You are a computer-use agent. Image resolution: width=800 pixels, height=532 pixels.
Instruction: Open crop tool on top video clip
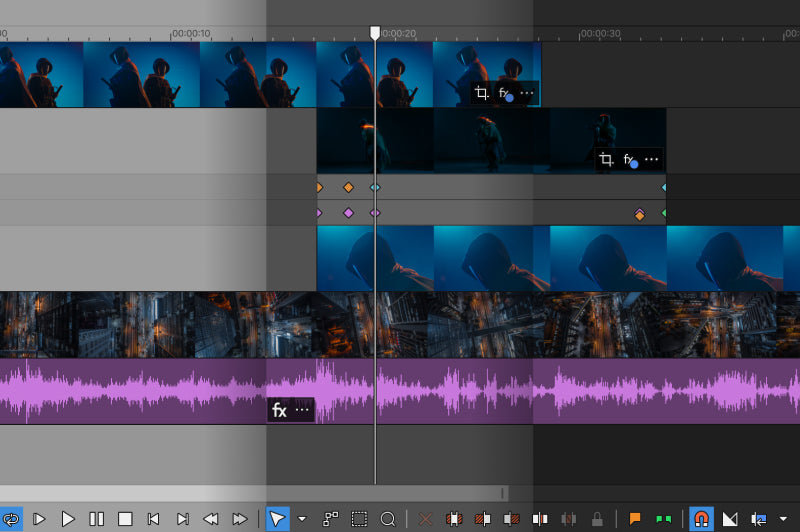pyautogui.click(x=481, y=94)
